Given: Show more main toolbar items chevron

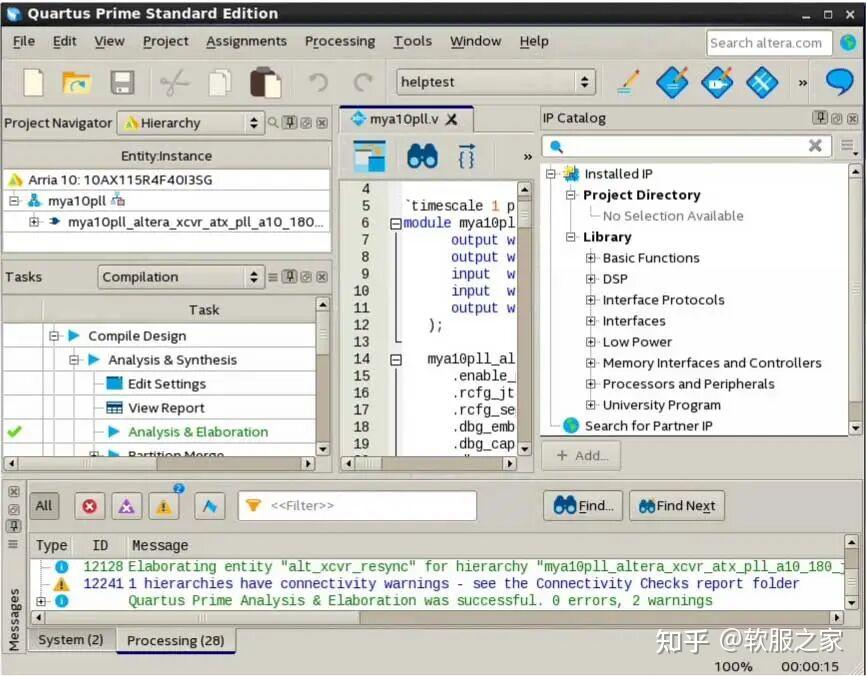Looking at the screenshot, I should click(x=803, y=83).
